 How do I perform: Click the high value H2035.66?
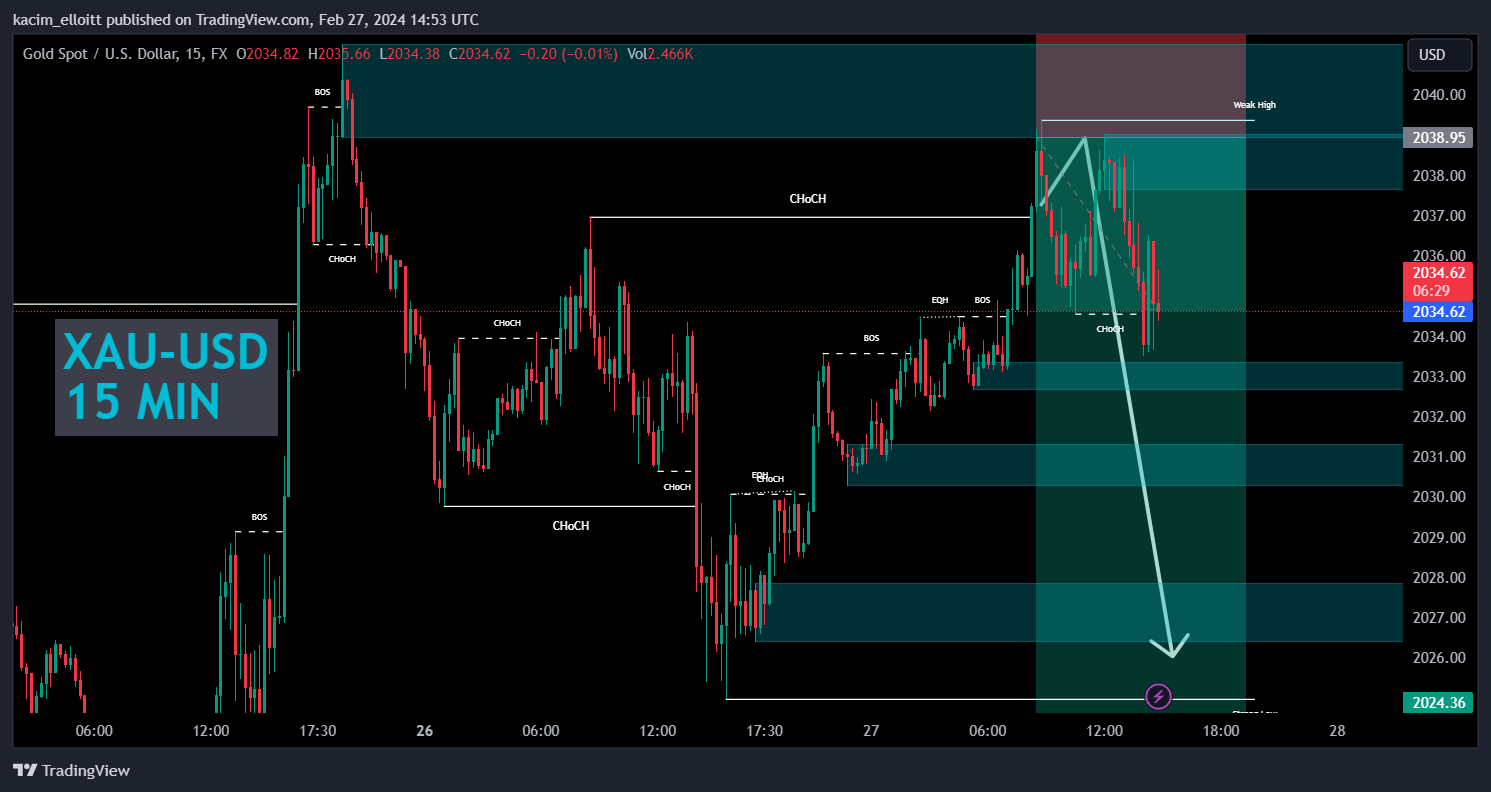[x=339, y=54]
